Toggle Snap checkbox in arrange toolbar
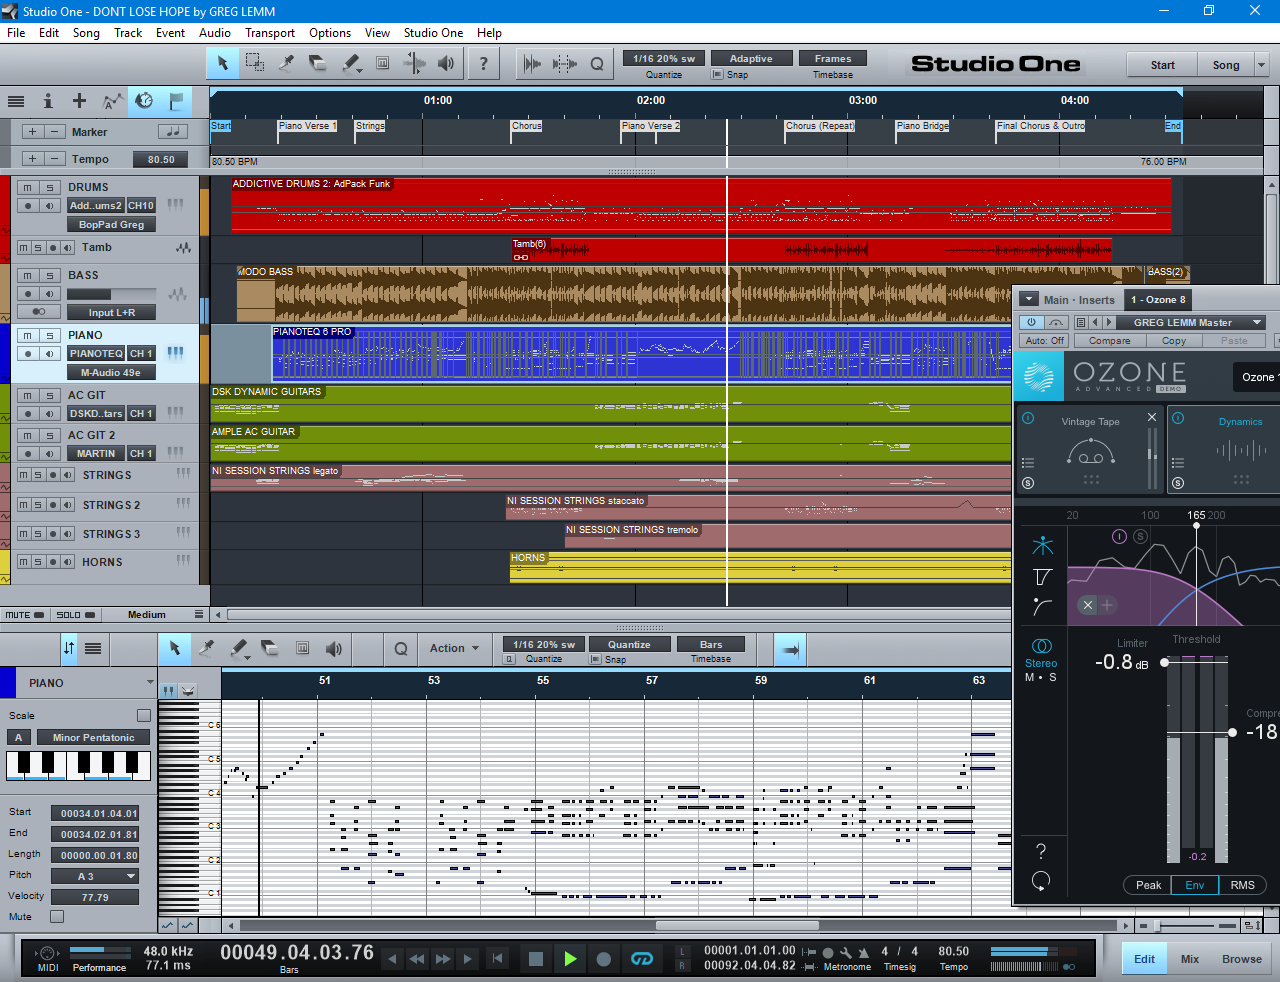The image size is (1280, 982). [x=717, y=75]
